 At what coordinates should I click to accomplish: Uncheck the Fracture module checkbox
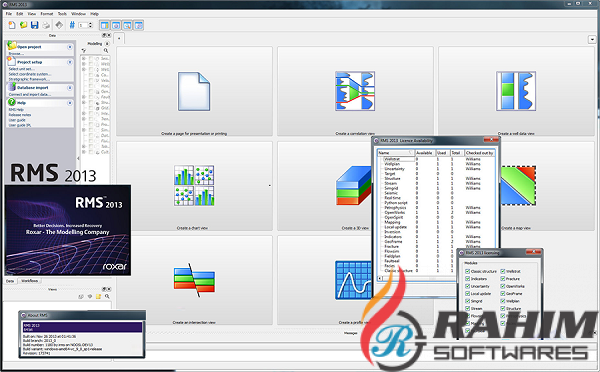point(503,279)
